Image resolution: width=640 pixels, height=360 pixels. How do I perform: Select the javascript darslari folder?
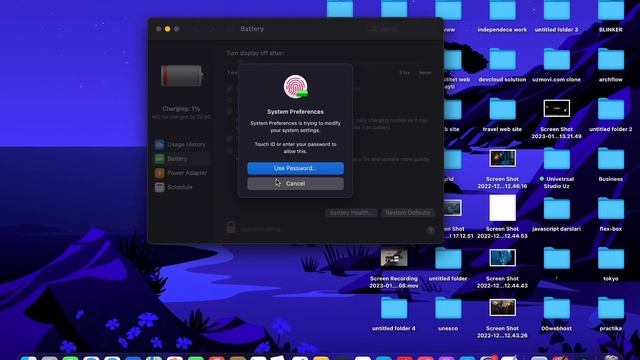pos(557,209)
